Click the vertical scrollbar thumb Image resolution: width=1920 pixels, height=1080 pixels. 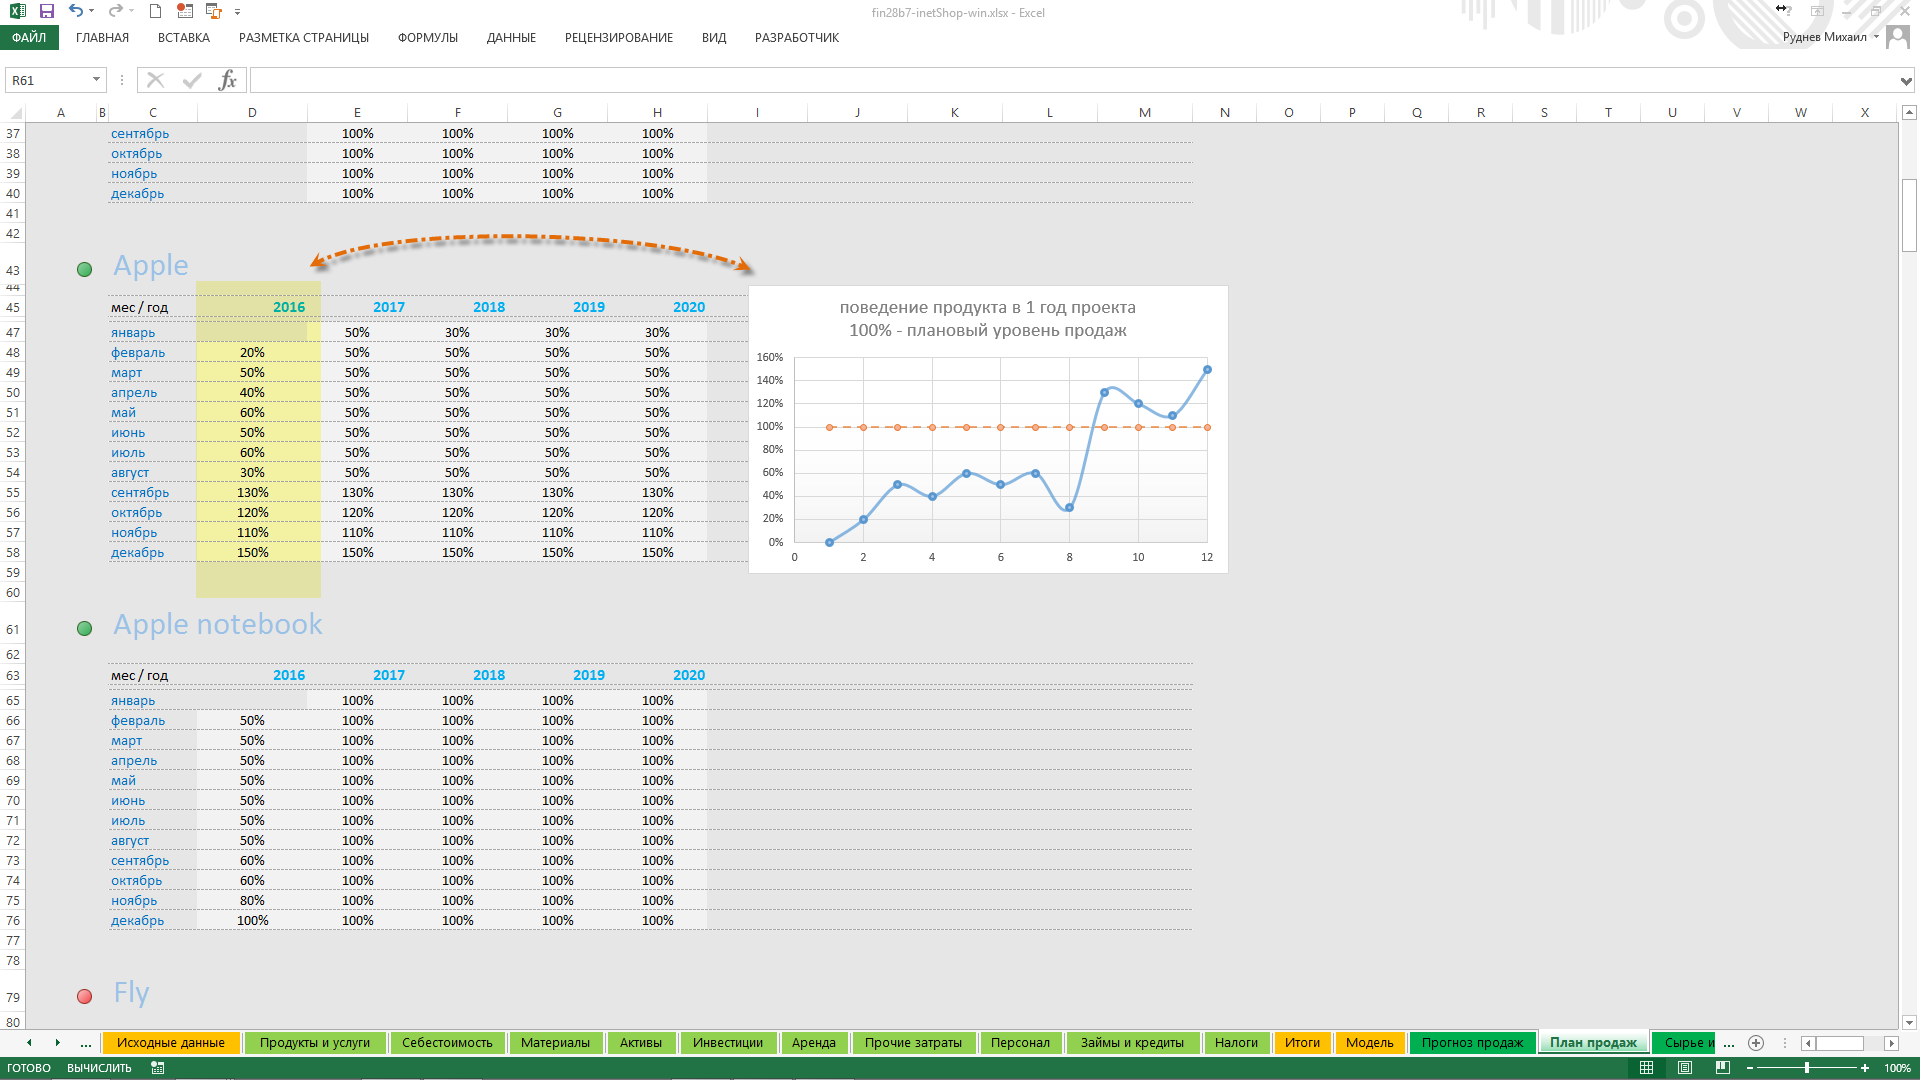[1909, 215]
